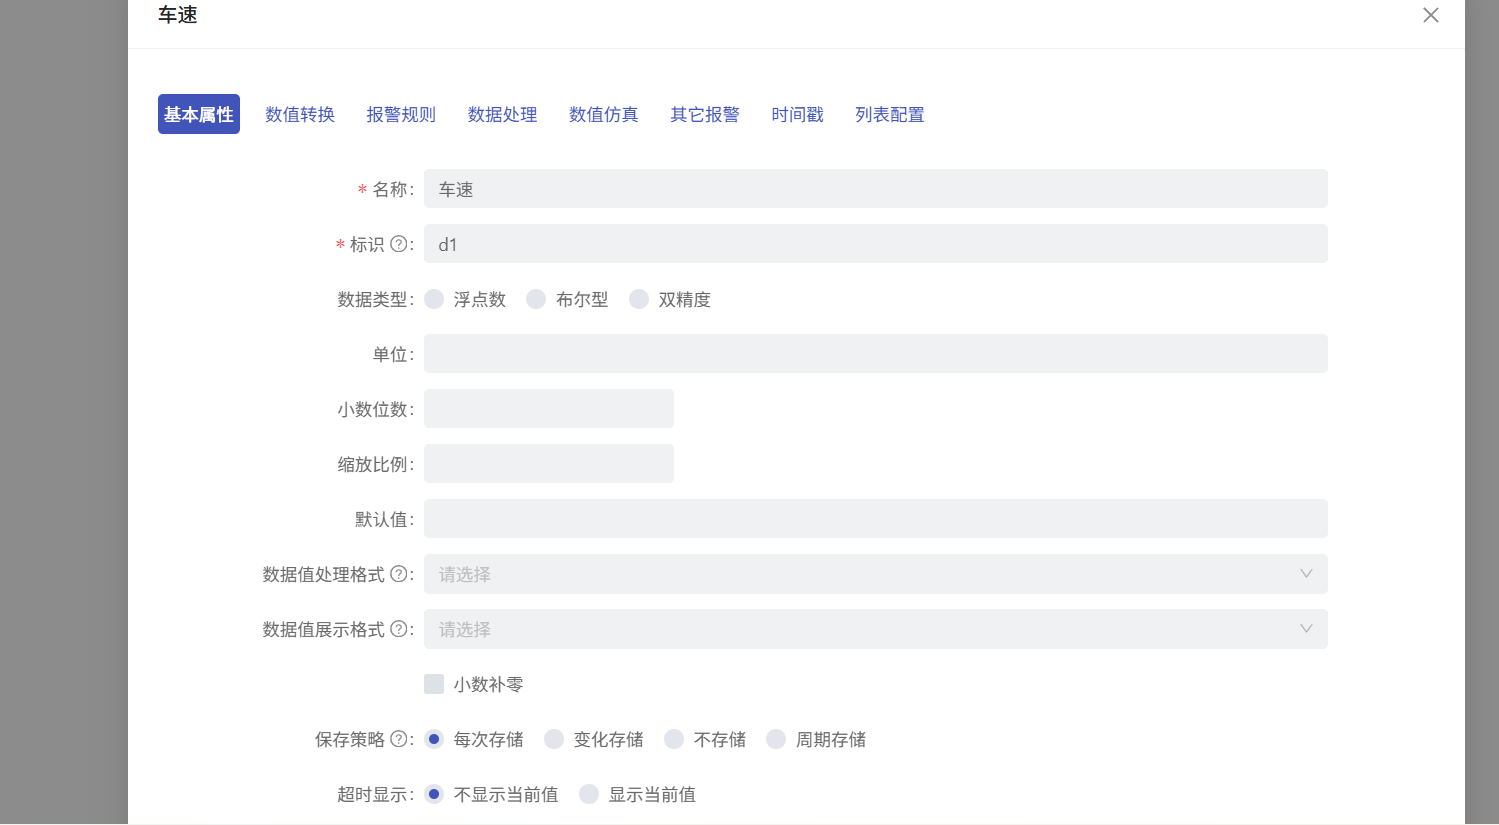The image size is (1499, 825).
Task: Open the help tooltip next to 保存策略
Action: (x=401, y=739)
